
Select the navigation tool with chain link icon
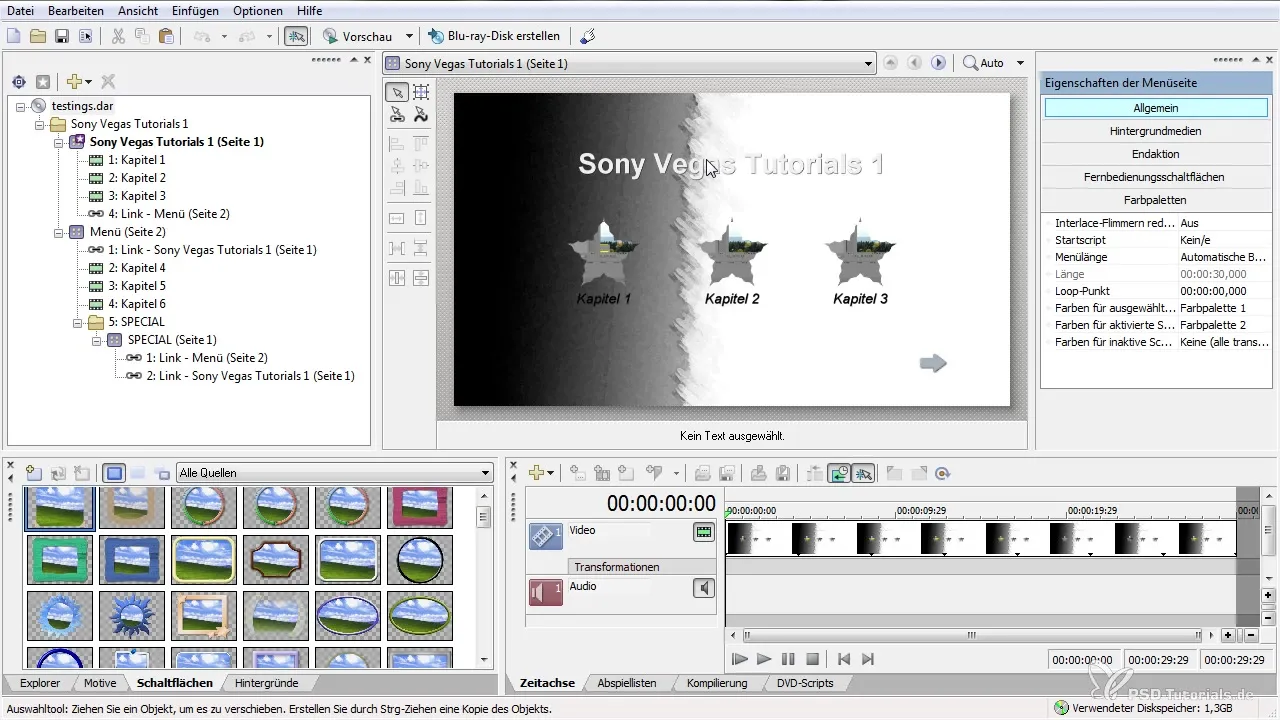pos(397,115)
